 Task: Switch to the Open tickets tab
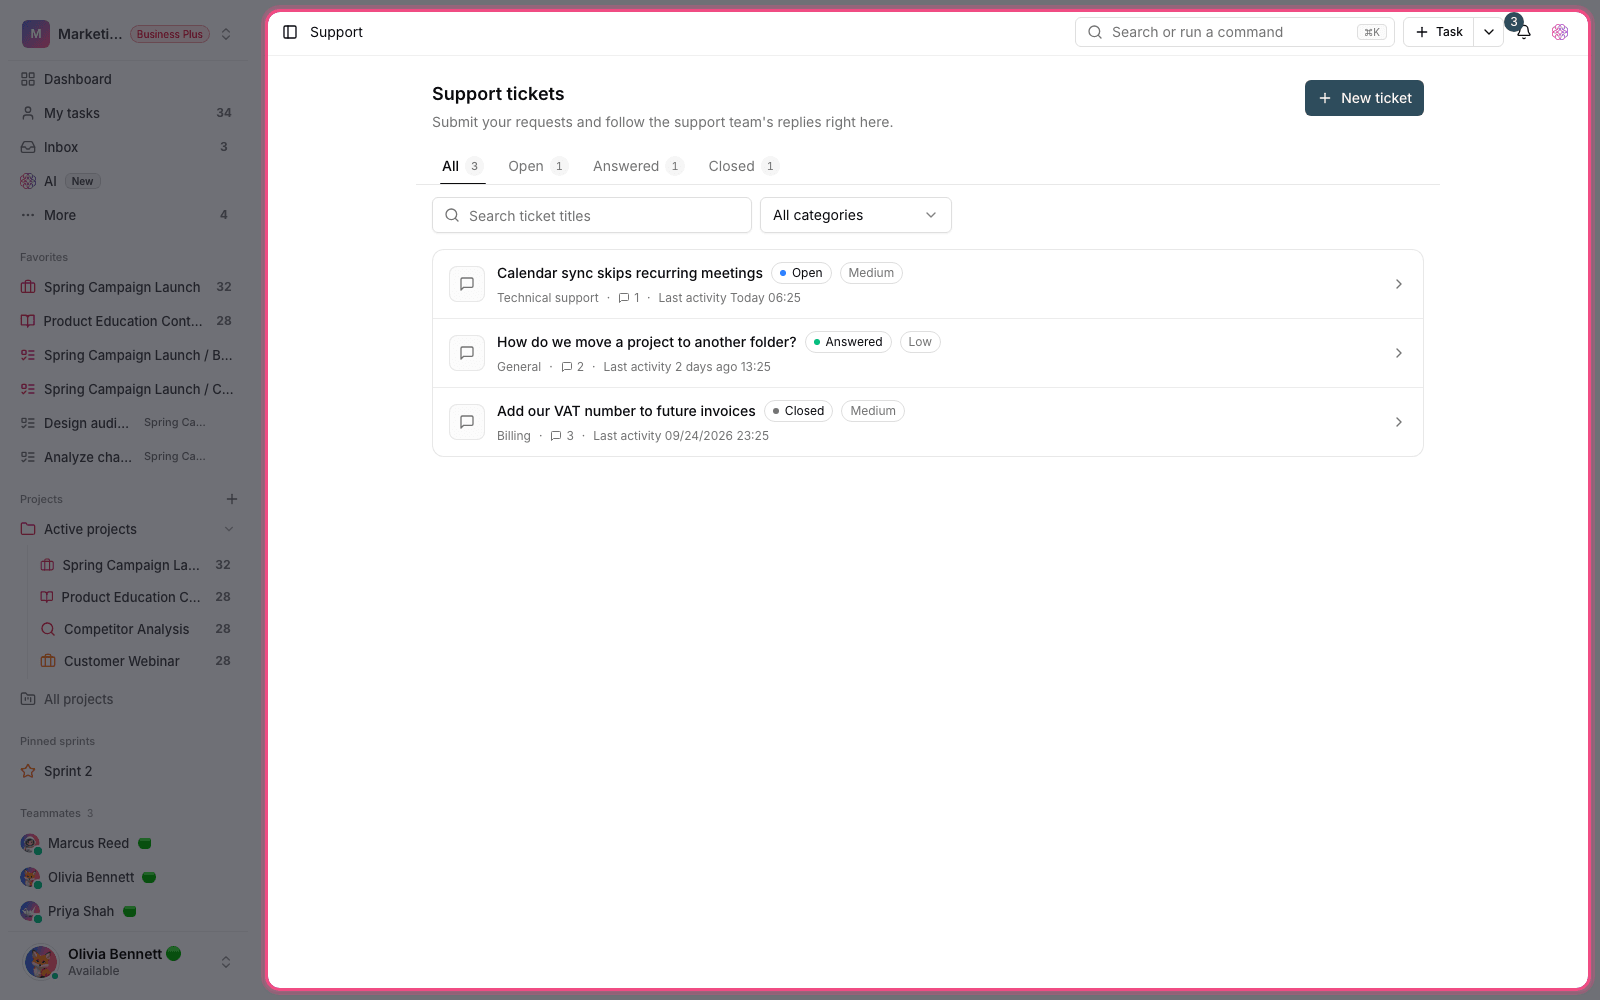tap(538, 166)
